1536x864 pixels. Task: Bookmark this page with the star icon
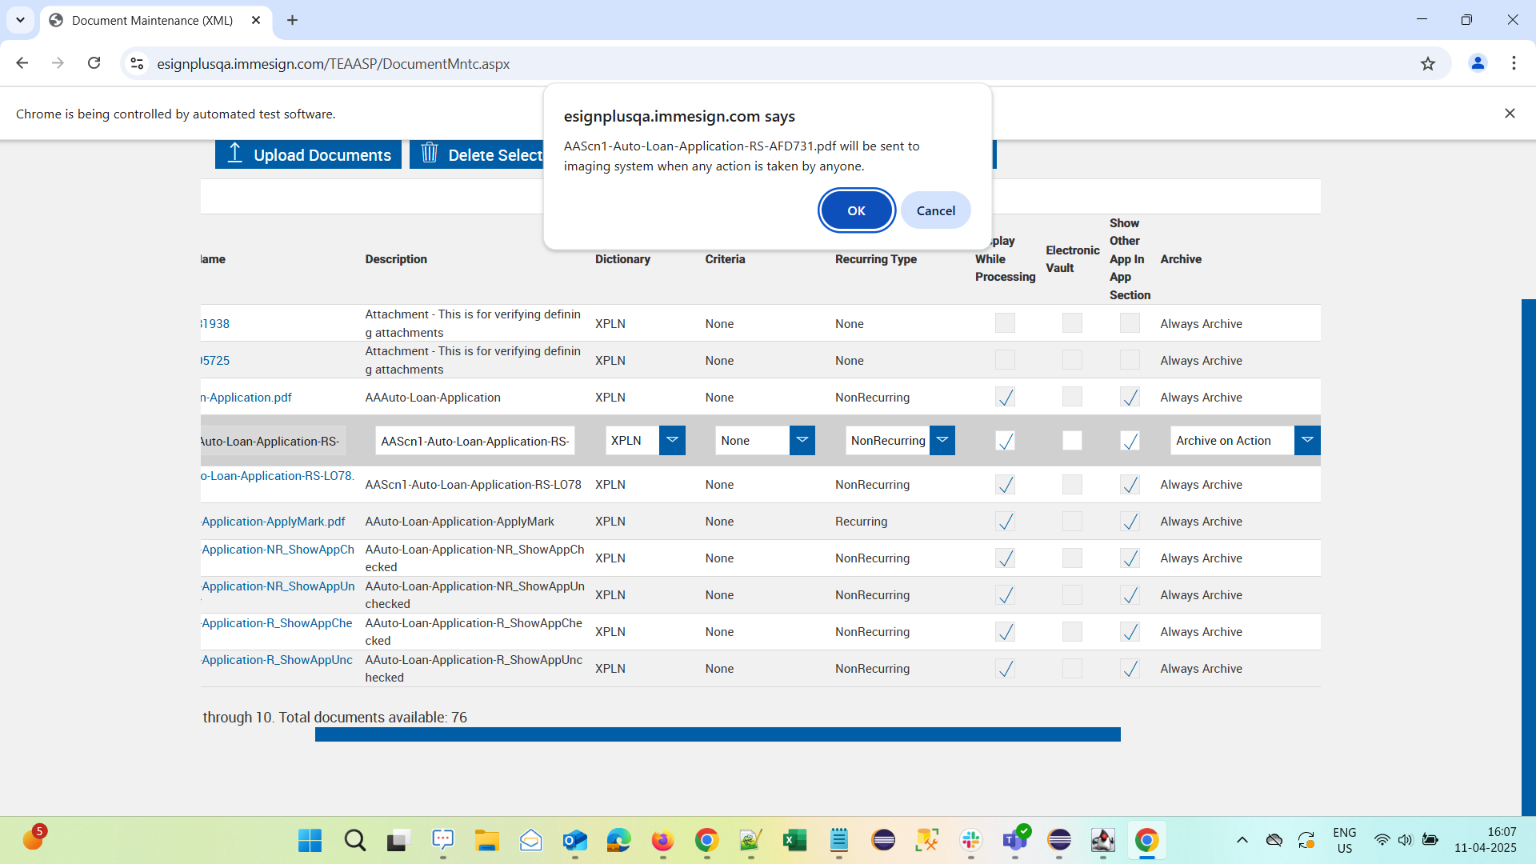coord(1427,63)
